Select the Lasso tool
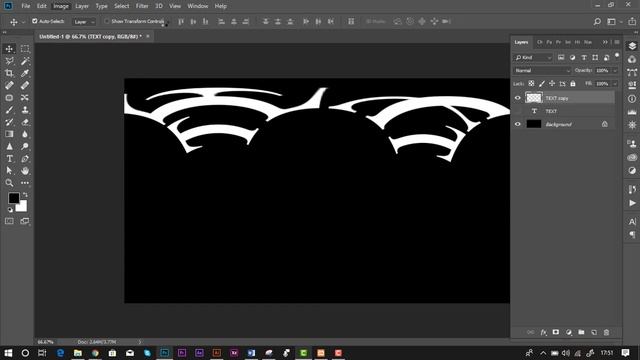The image size is (640, 360). [x=9, y=61]
